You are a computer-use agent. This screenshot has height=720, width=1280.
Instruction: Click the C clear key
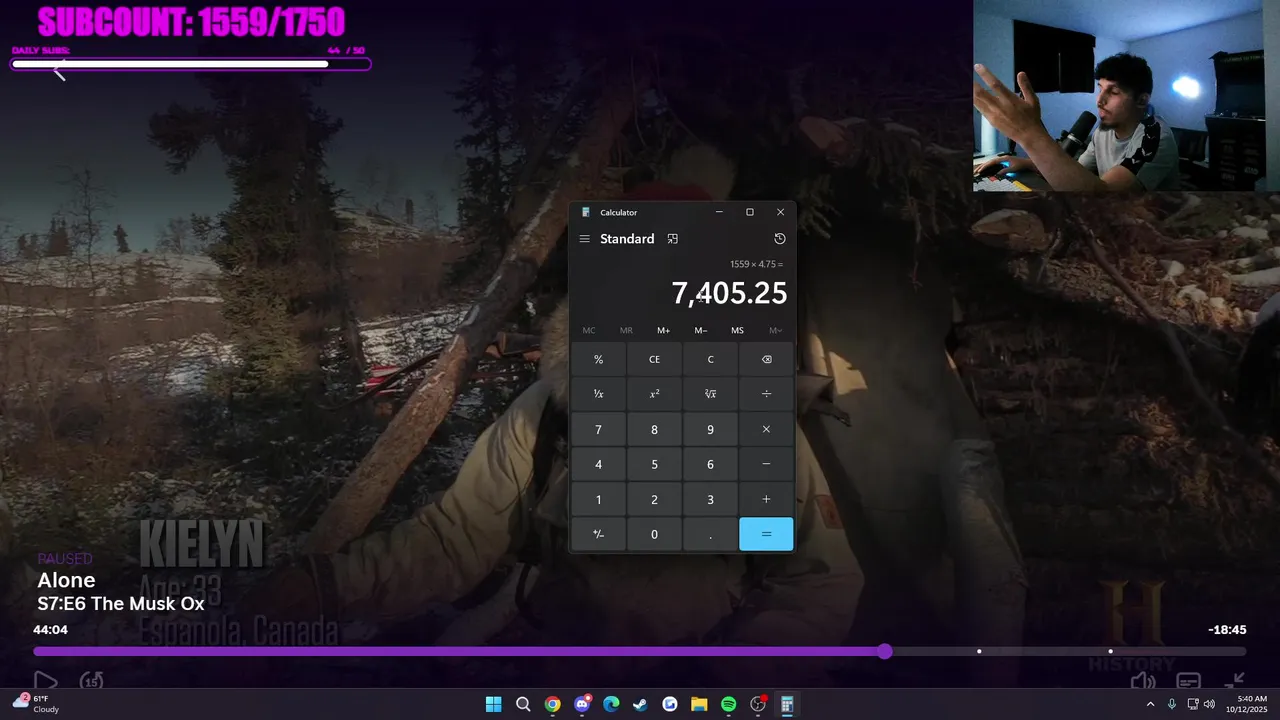point(710,359)
